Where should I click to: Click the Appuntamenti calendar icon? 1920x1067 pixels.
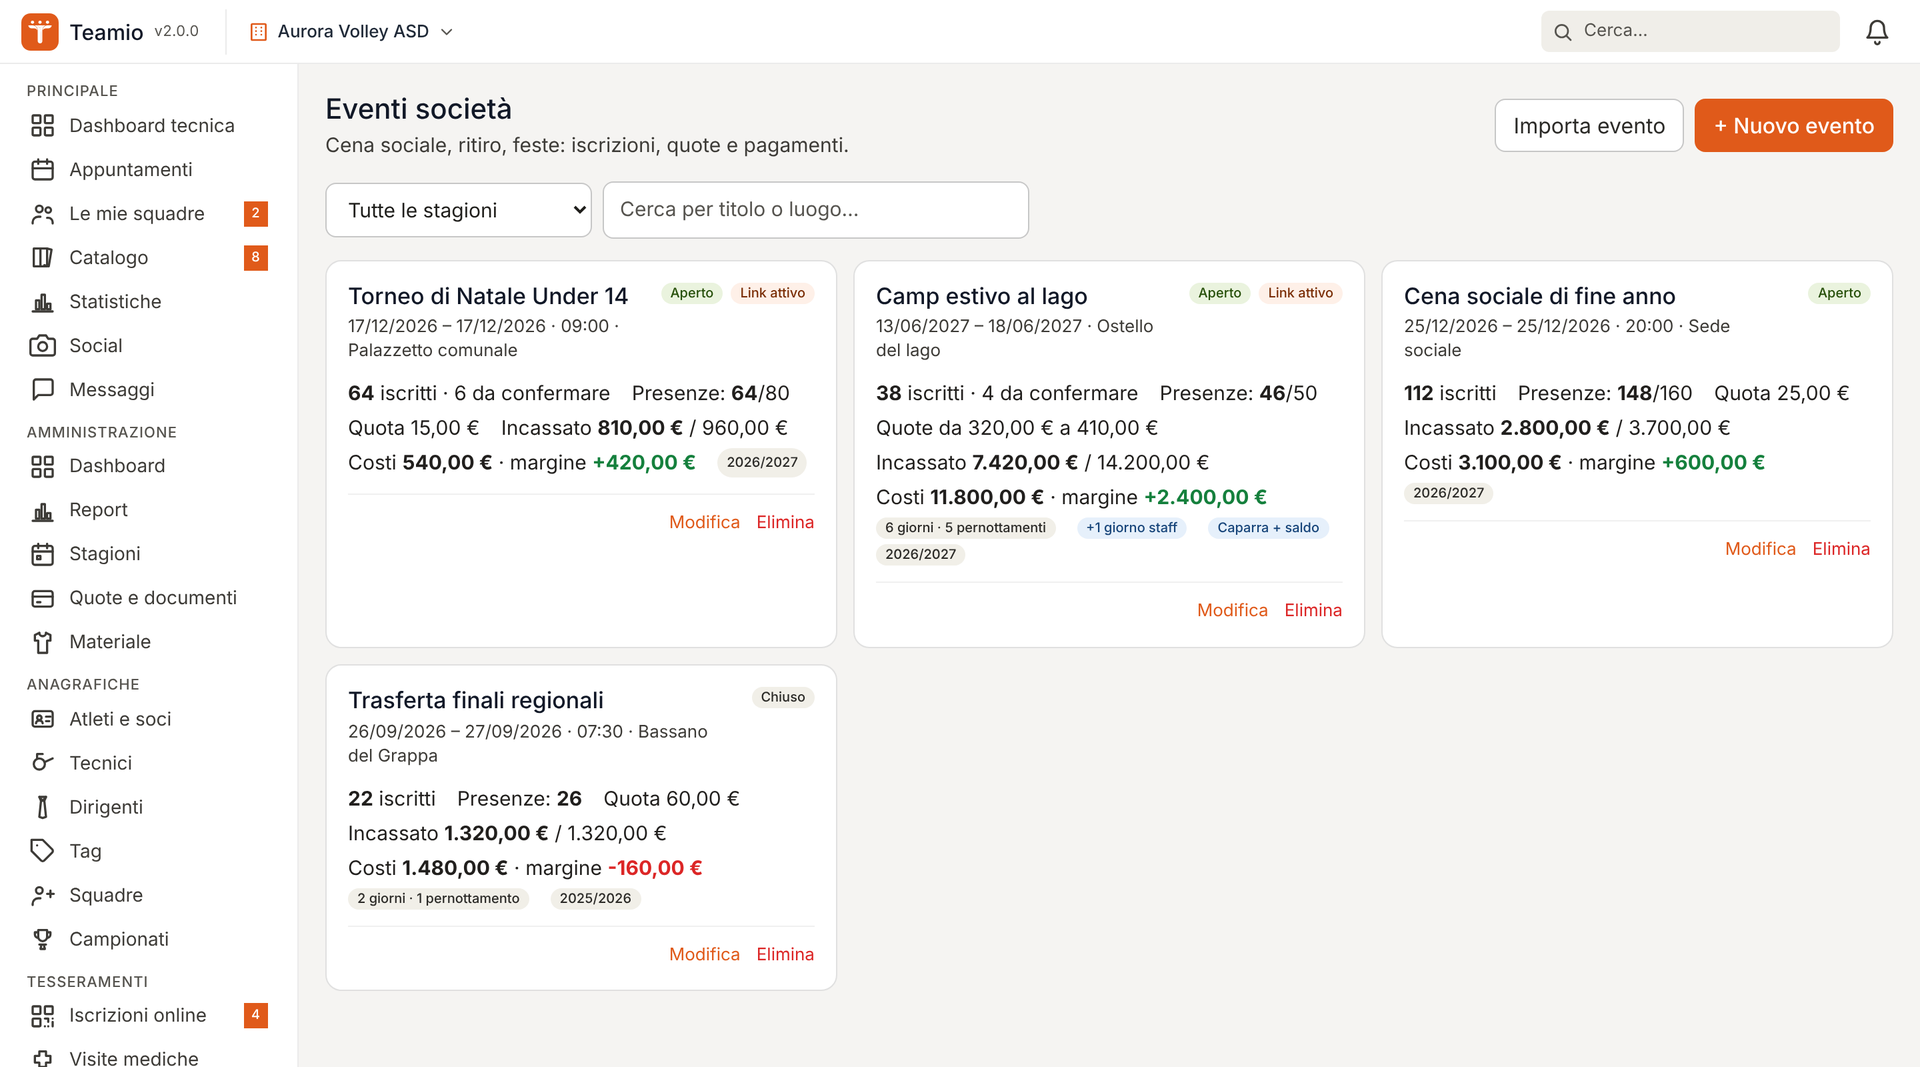[42, 170]
